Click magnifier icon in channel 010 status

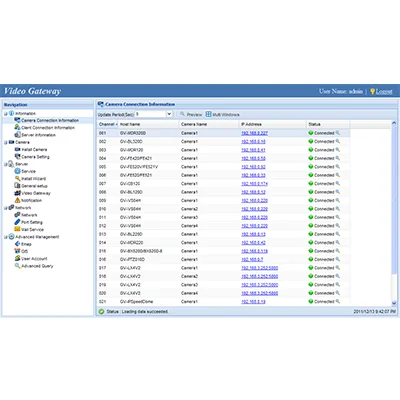point(338,209)
